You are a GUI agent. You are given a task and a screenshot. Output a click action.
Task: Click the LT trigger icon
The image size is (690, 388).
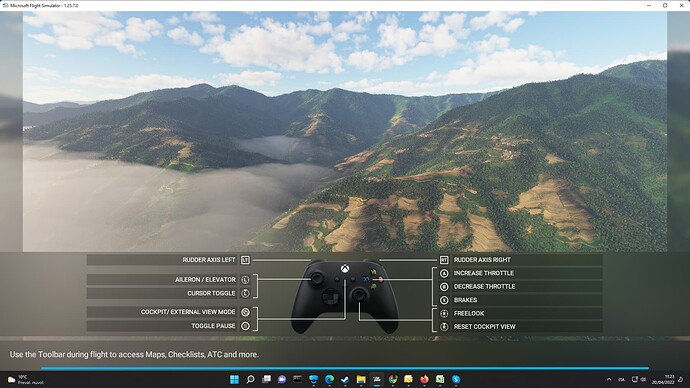pyautogui.click(x=245, y=260)
